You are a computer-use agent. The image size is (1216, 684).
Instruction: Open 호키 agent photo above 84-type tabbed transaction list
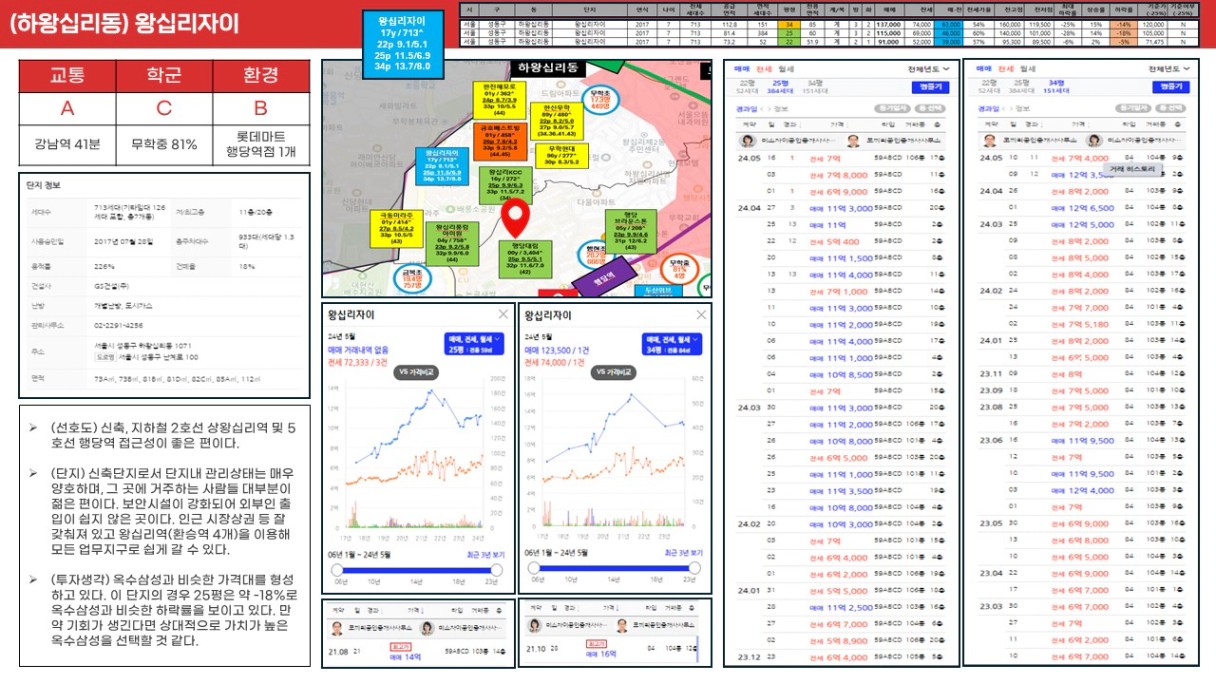pos(989,141)
